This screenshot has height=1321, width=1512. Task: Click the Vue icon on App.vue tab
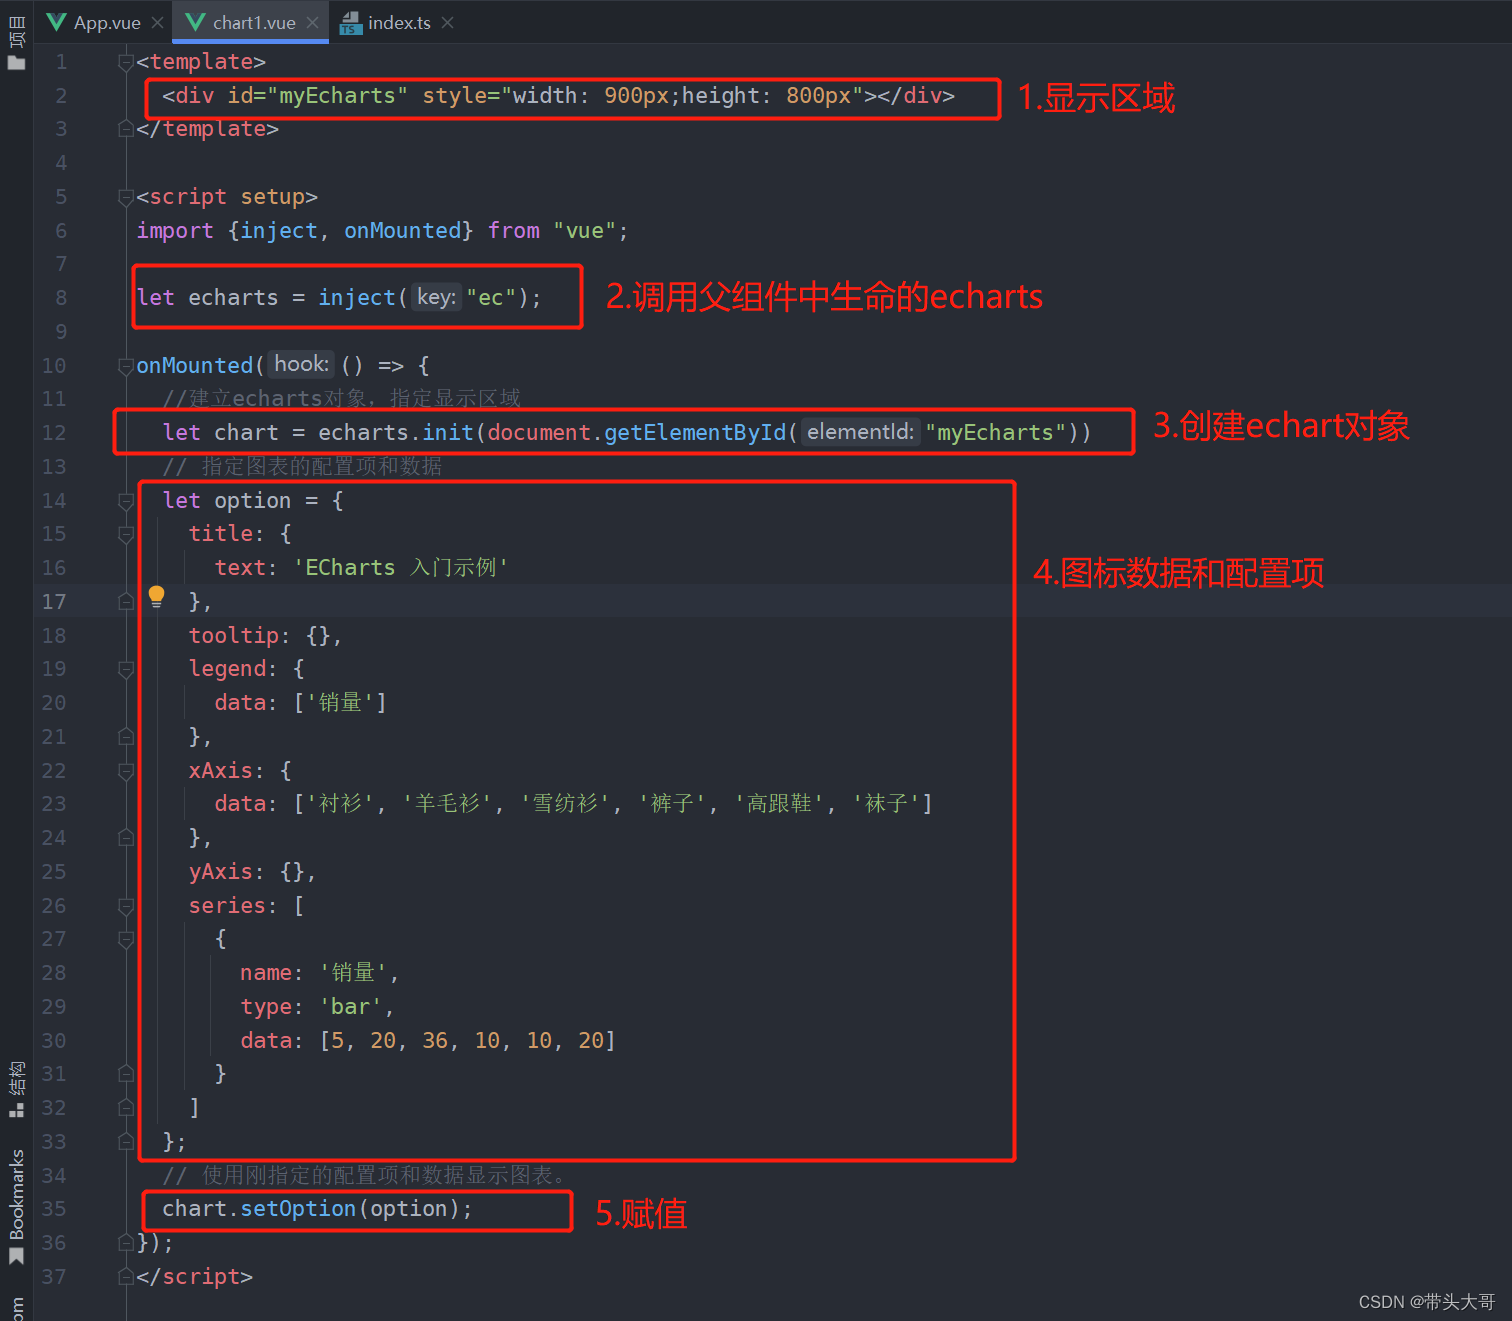(x=57, y=22)
